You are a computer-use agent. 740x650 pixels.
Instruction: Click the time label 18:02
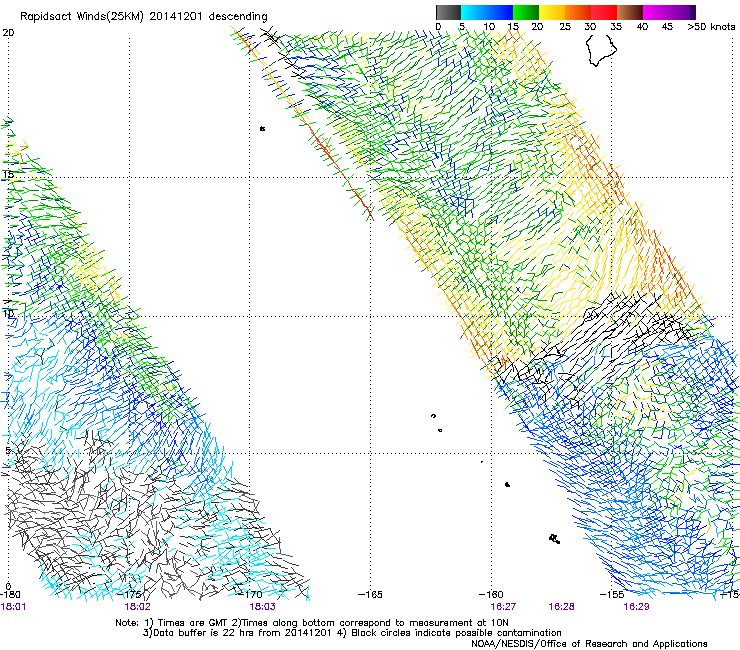(137, 606)
